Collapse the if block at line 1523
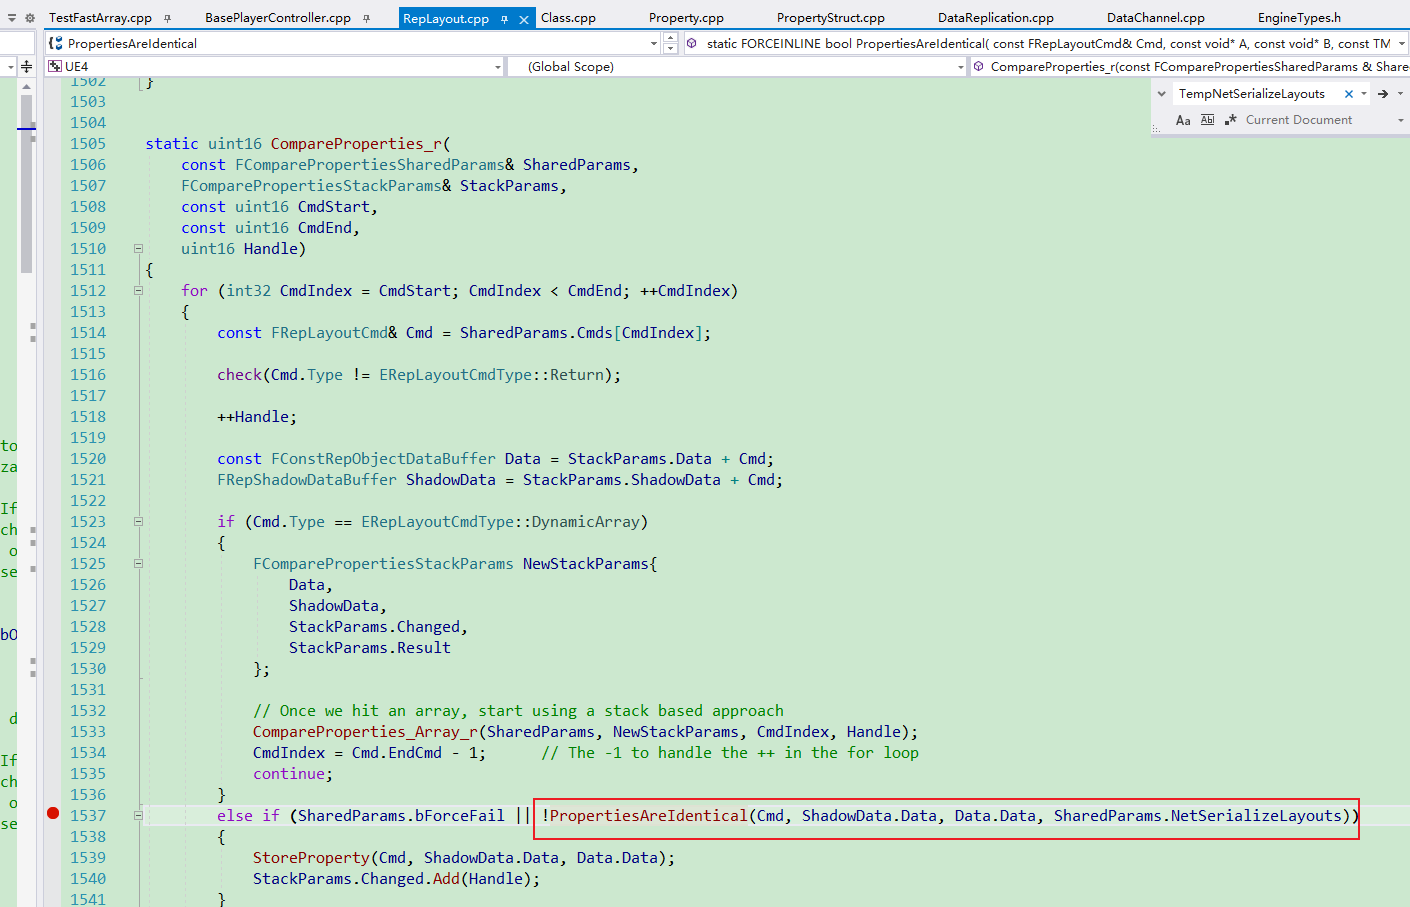Screen dimensions: 1410x907 138,522
